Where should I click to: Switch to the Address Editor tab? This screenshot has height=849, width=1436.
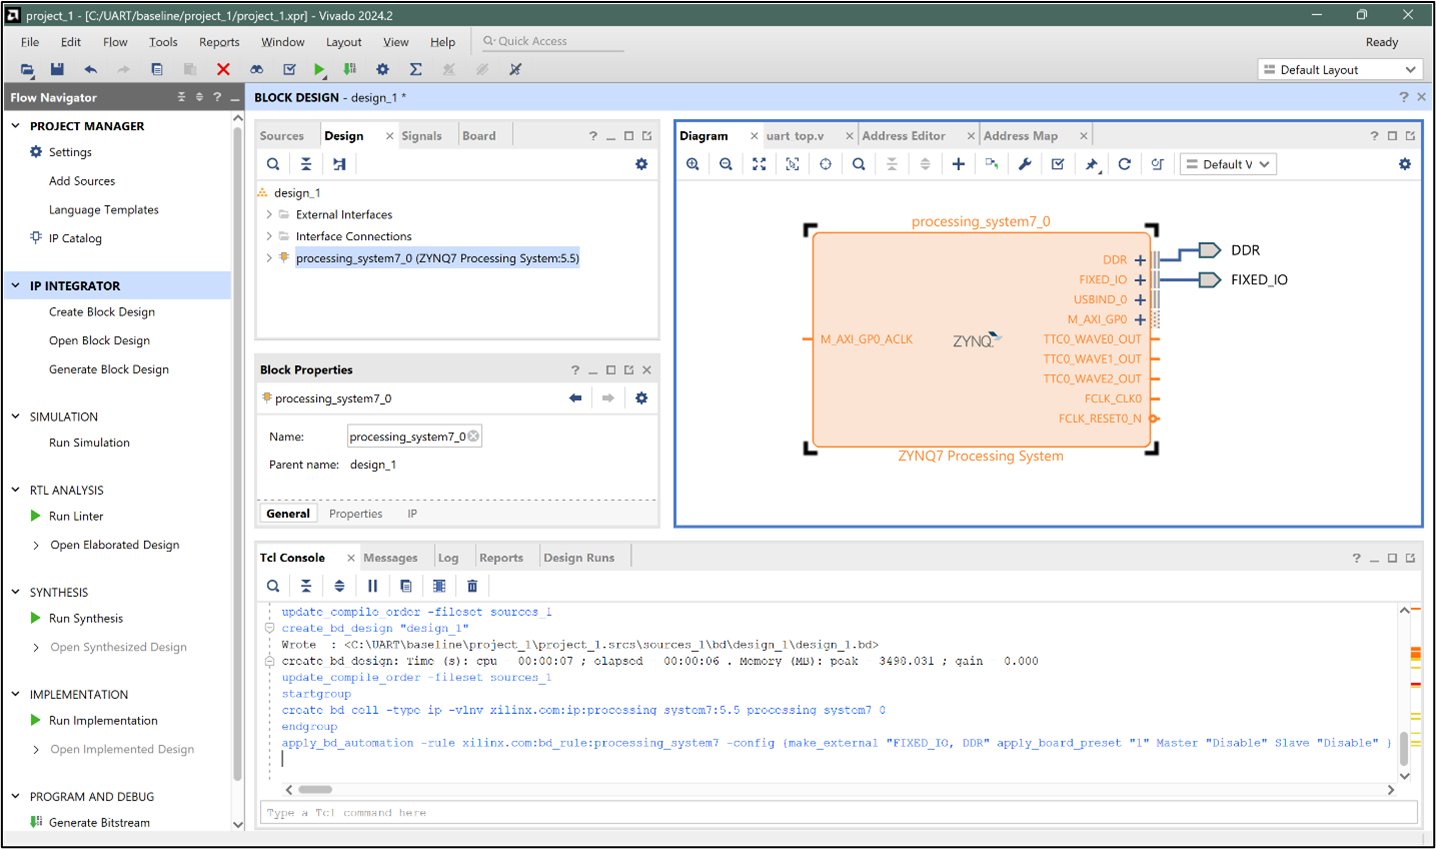904,136
